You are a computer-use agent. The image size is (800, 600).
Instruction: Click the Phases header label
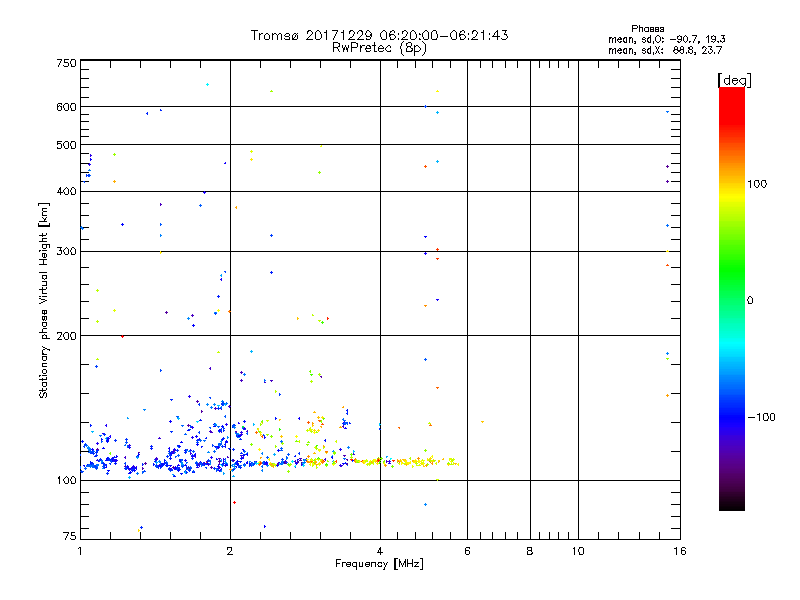(647, 29)
